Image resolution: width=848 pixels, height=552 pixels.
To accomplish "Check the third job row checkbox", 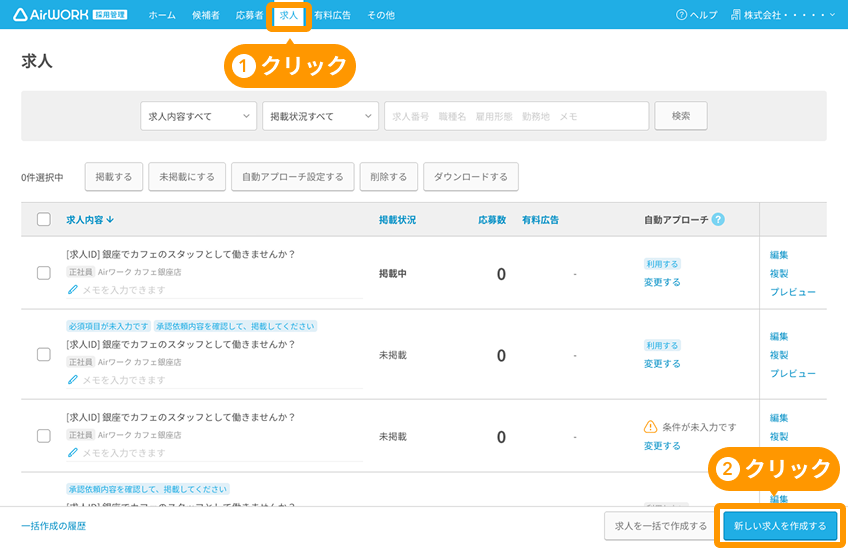I will [44, 436].
